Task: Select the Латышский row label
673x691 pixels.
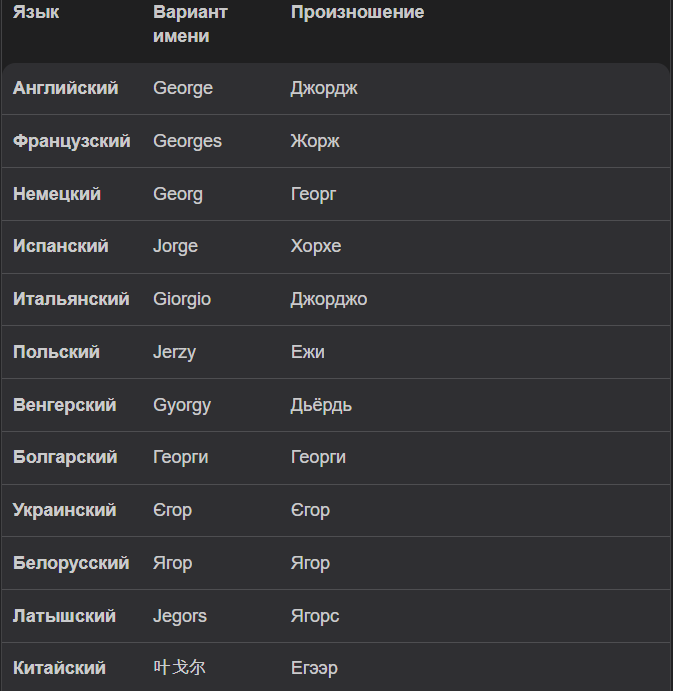Action: click(64, 616)
